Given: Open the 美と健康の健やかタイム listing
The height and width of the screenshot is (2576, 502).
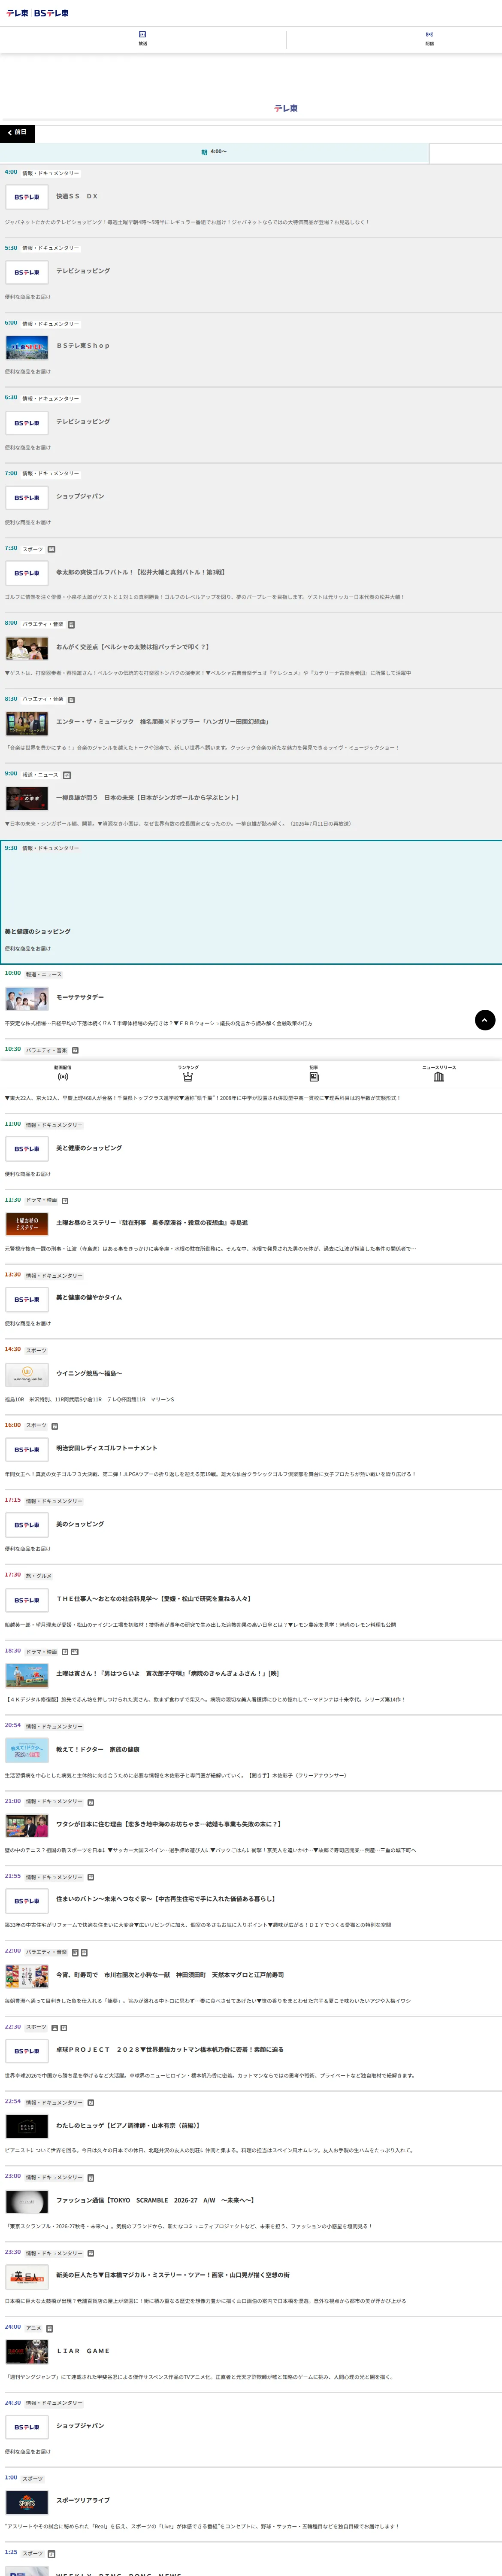Looking at the screenshot, I should coord(89,1298).
